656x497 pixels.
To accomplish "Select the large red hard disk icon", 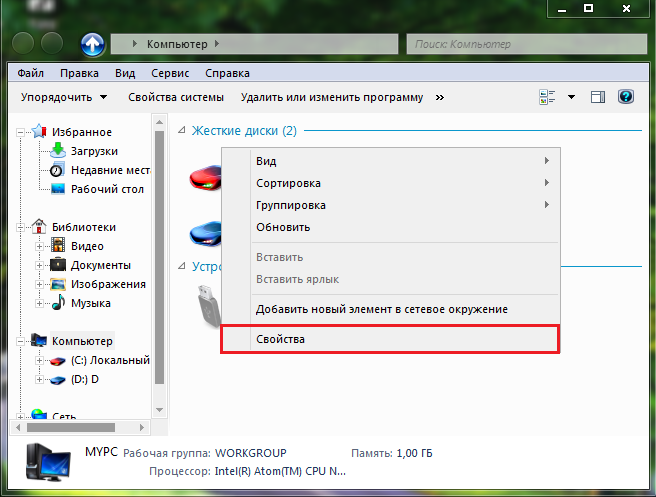I will click(x=205, y=178).
